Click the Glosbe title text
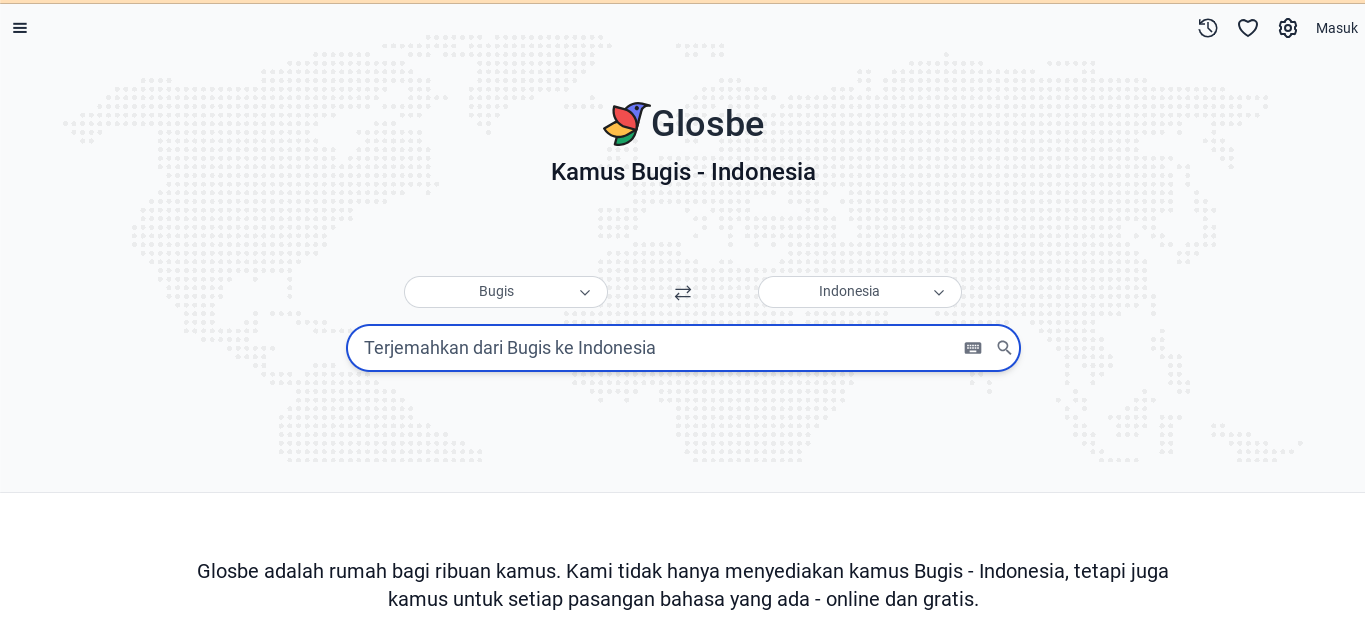The image size is (1365, 637). pyautogui.click(x=708, y=124)
